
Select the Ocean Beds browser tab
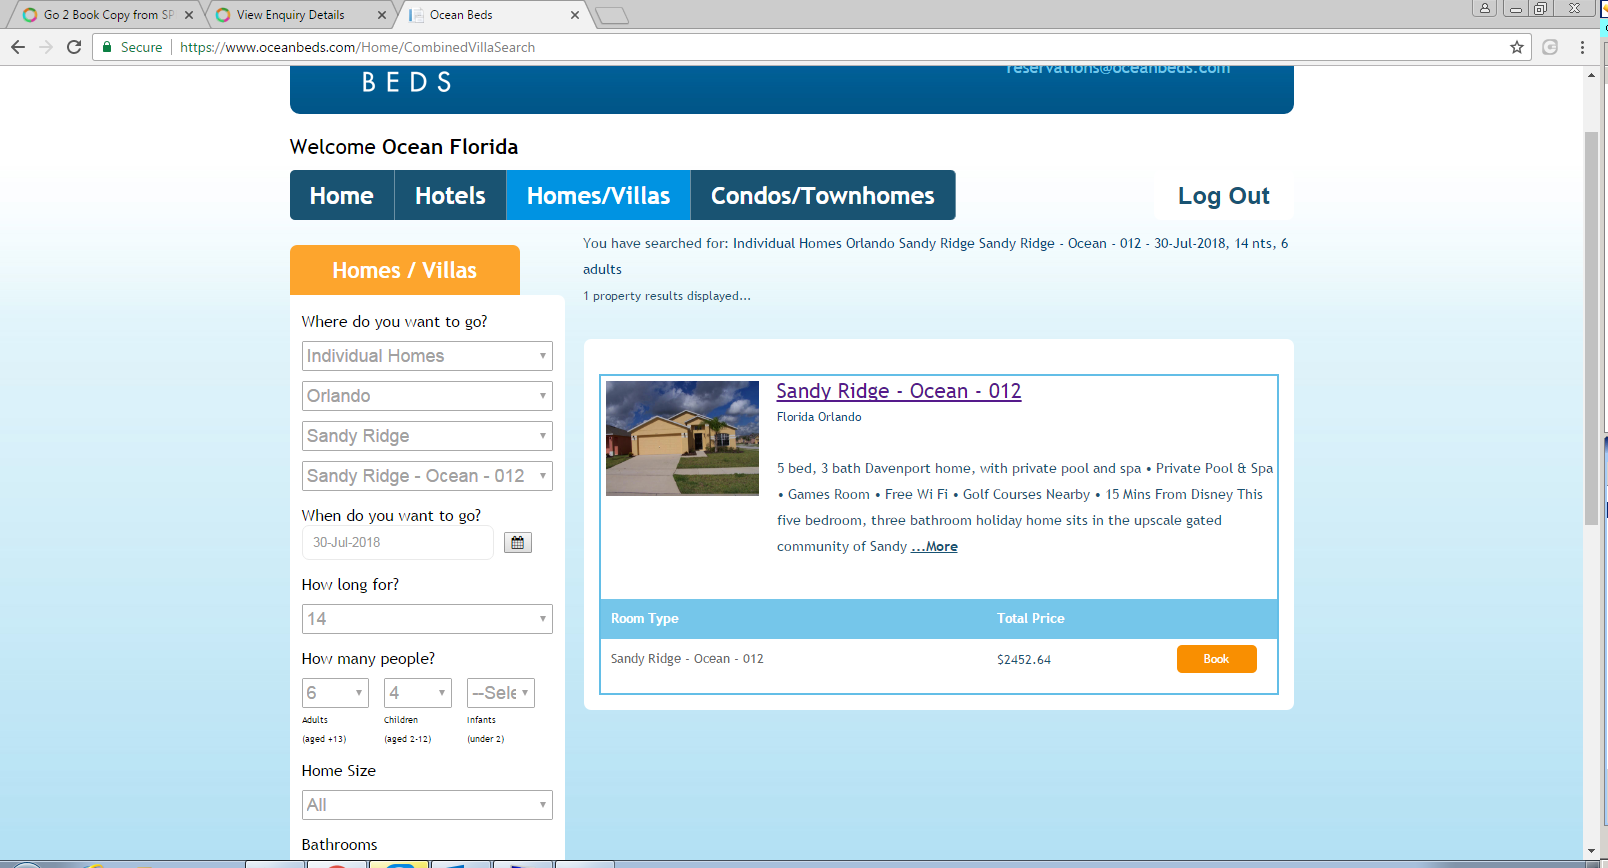tap(493, 15)
